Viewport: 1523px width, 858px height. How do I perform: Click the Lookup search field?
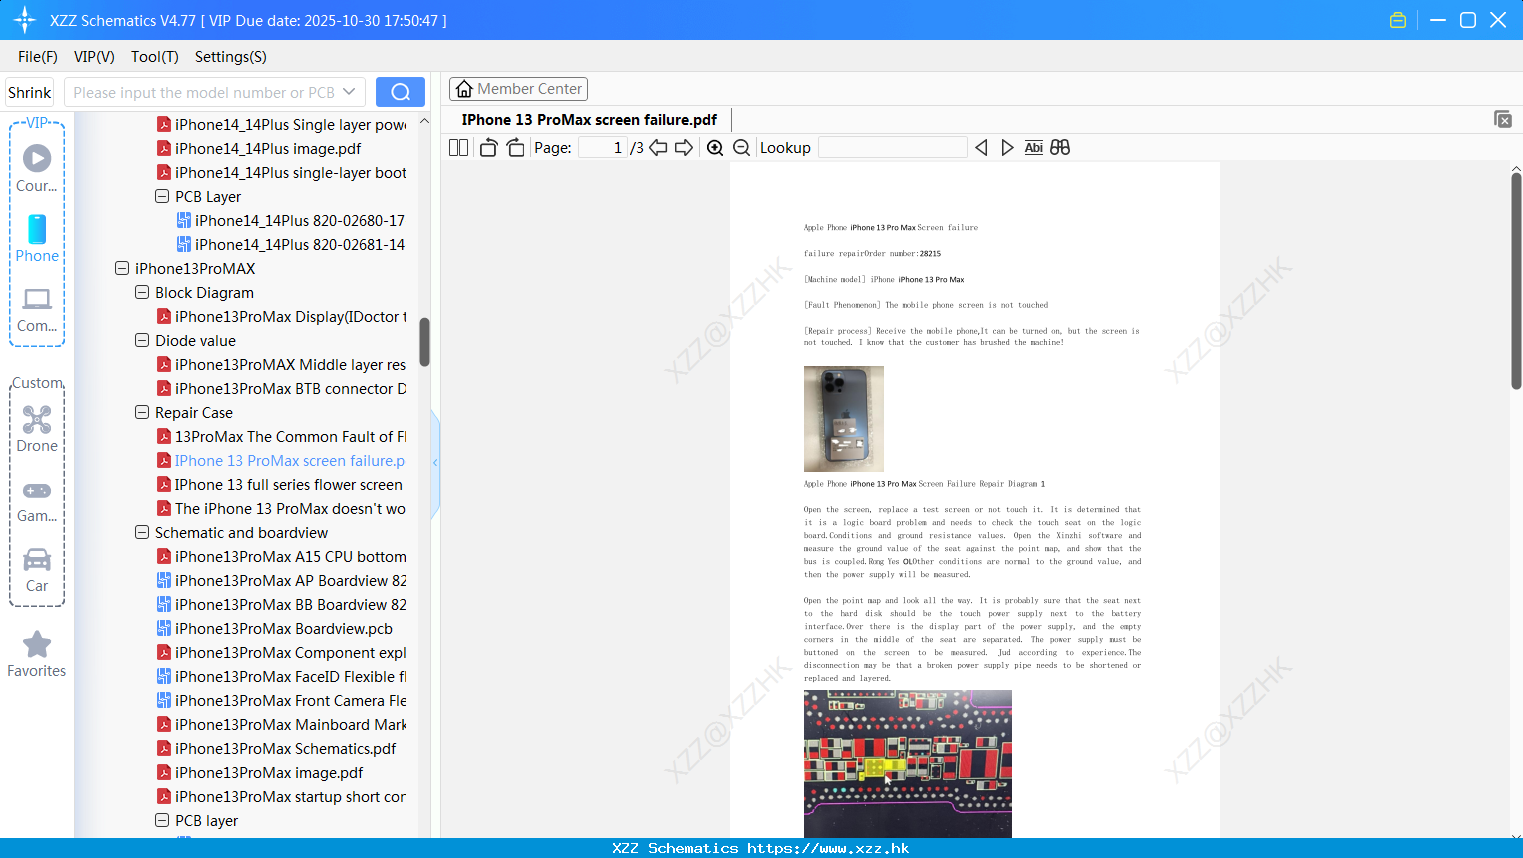(893, 148)
